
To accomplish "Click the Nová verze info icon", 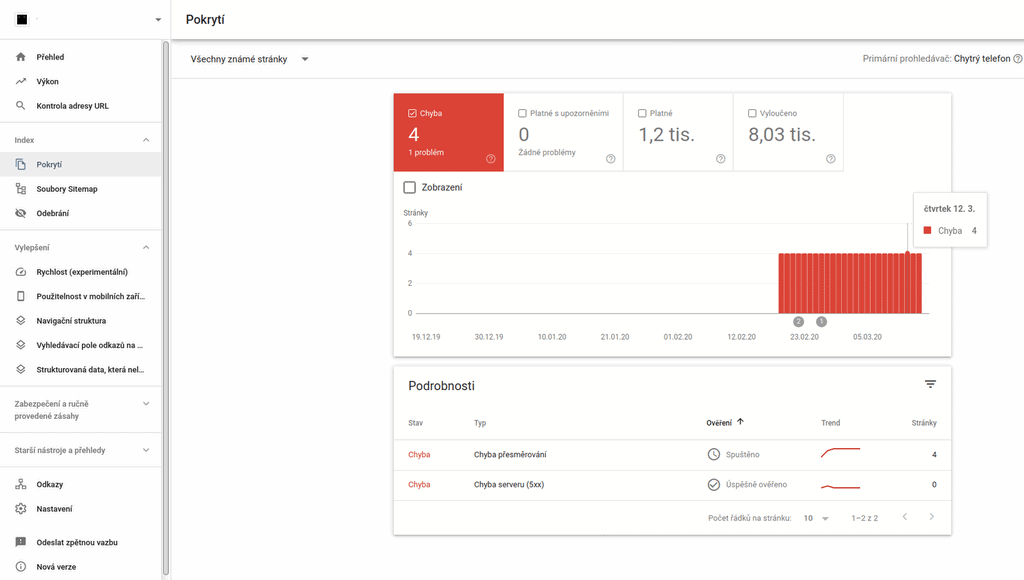I will (x=21, y=566).
